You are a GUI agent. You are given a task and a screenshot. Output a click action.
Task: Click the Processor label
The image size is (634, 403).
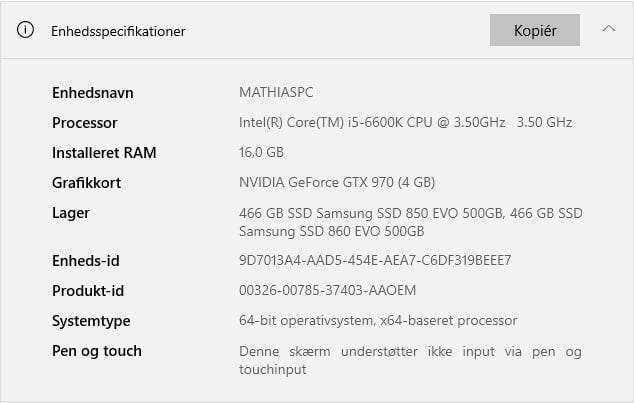pos(85,123)
